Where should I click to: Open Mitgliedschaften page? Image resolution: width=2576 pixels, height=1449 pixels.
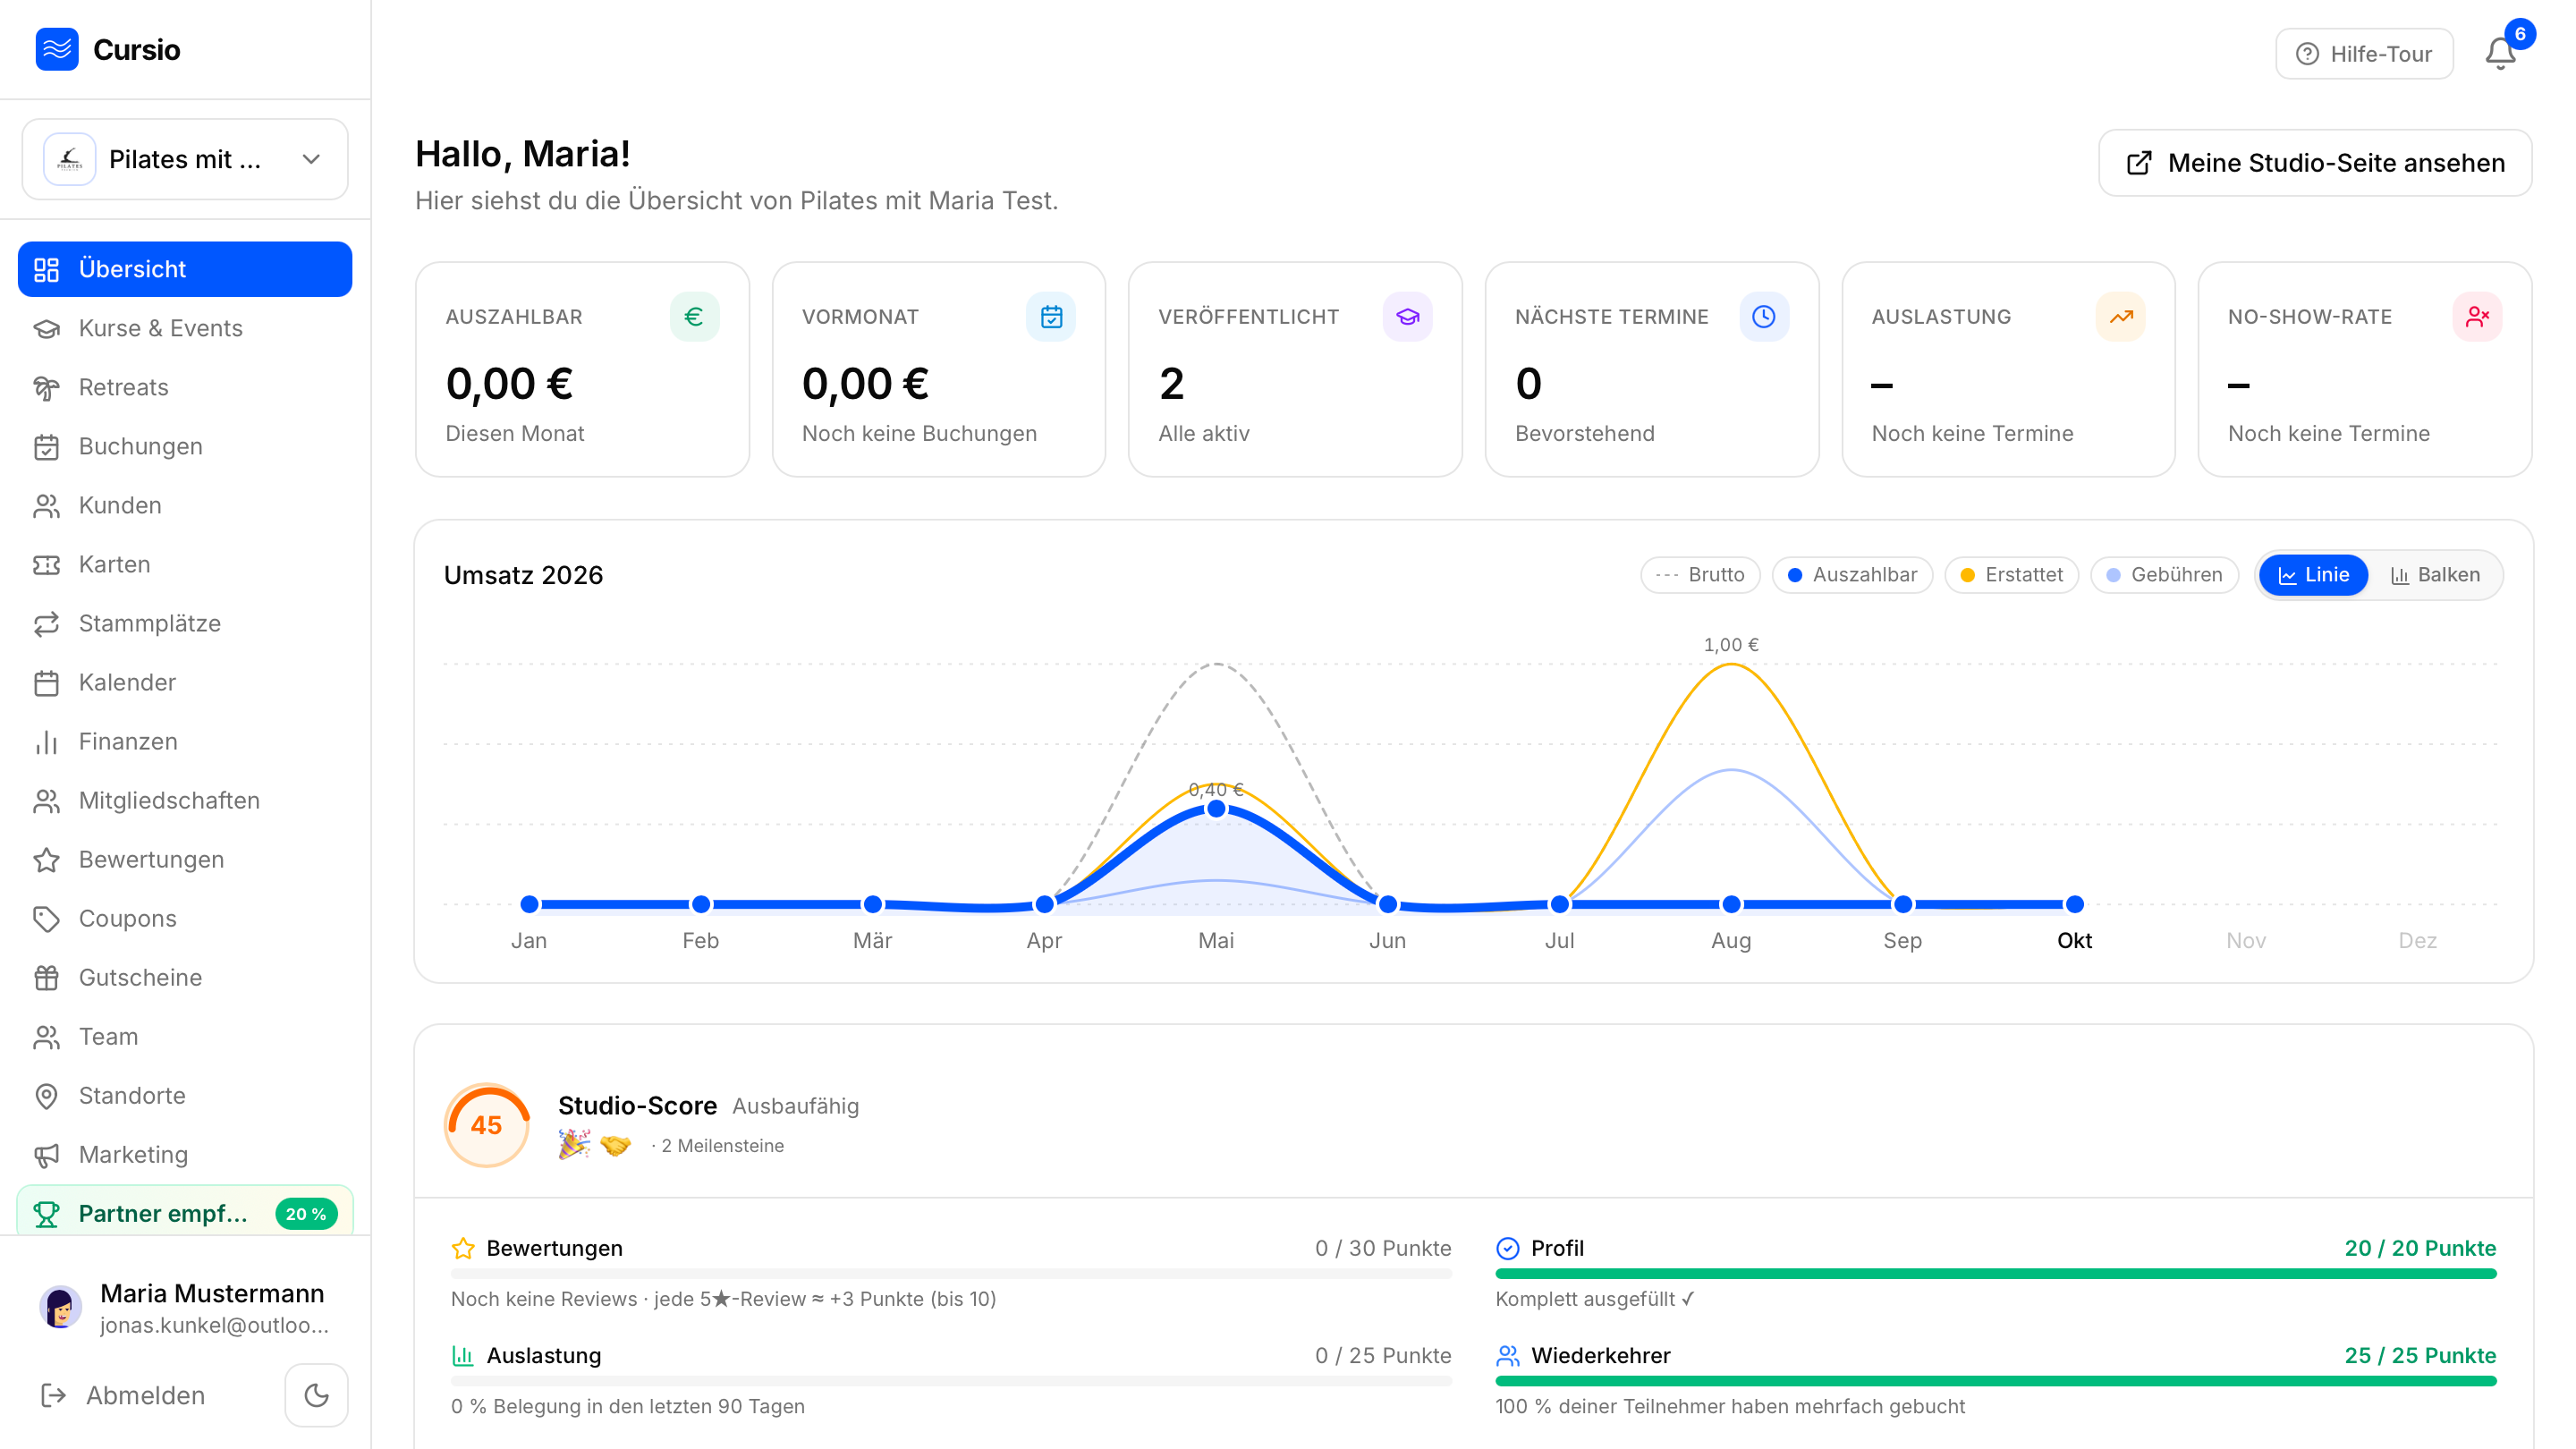(185, 800)
